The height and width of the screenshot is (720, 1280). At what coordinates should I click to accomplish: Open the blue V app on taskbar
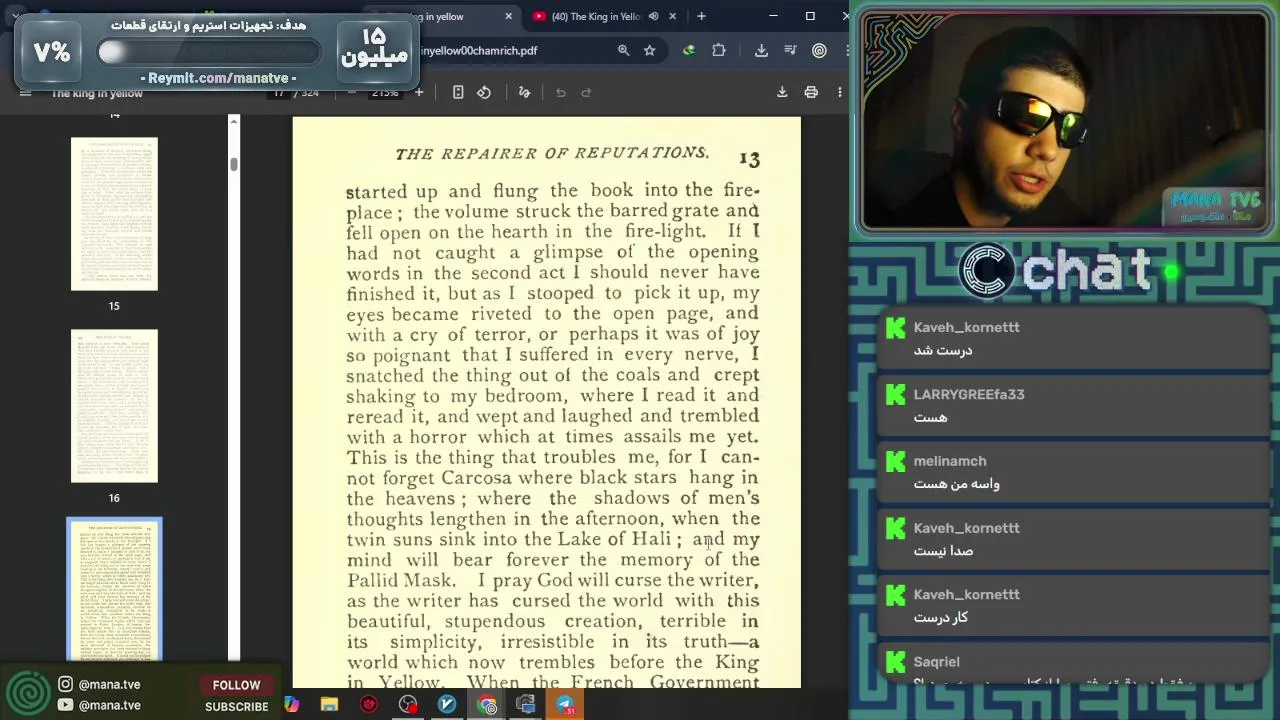point(447,704)
